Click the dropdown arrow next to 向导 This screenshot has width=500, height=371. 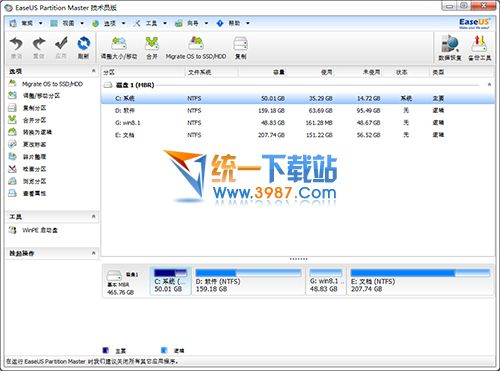pyautogui.click(x=206, y=23)
